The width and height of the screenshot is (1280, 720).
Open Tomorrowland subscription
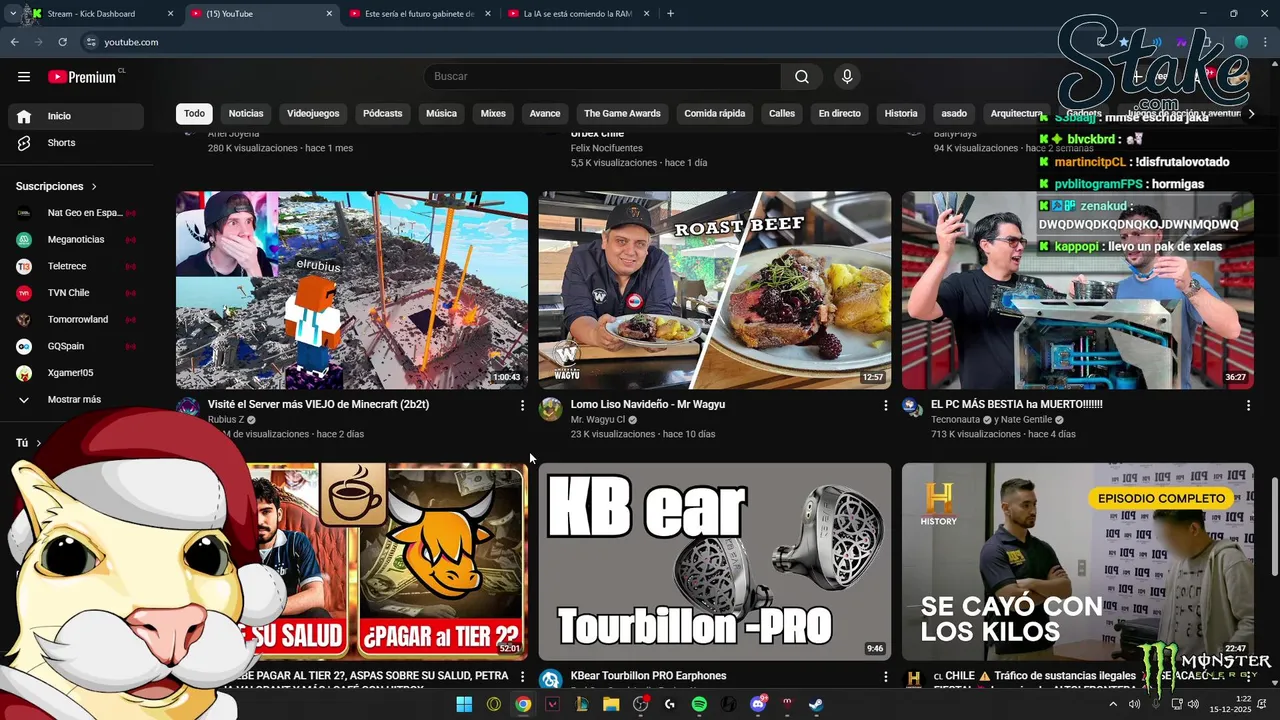pos(76,320)
